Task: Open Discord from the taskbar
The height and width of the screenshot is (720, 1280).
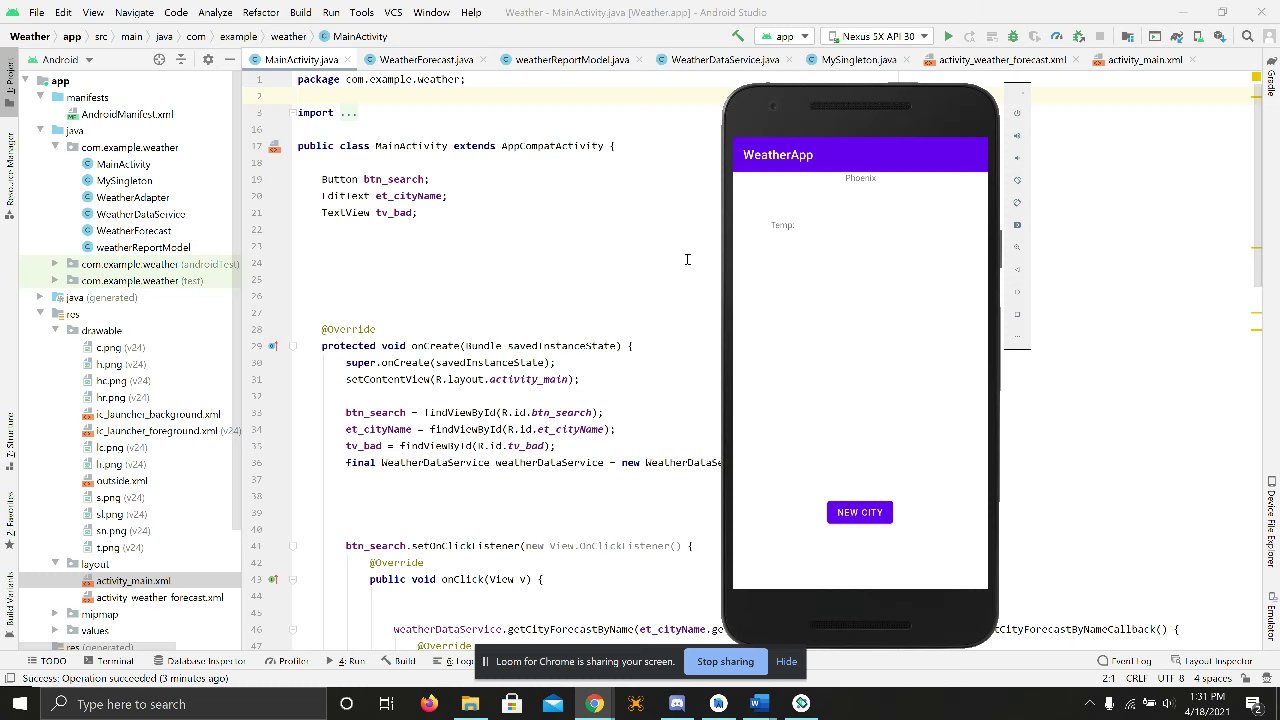Action: pyautogui.click(x=677, y=704)
